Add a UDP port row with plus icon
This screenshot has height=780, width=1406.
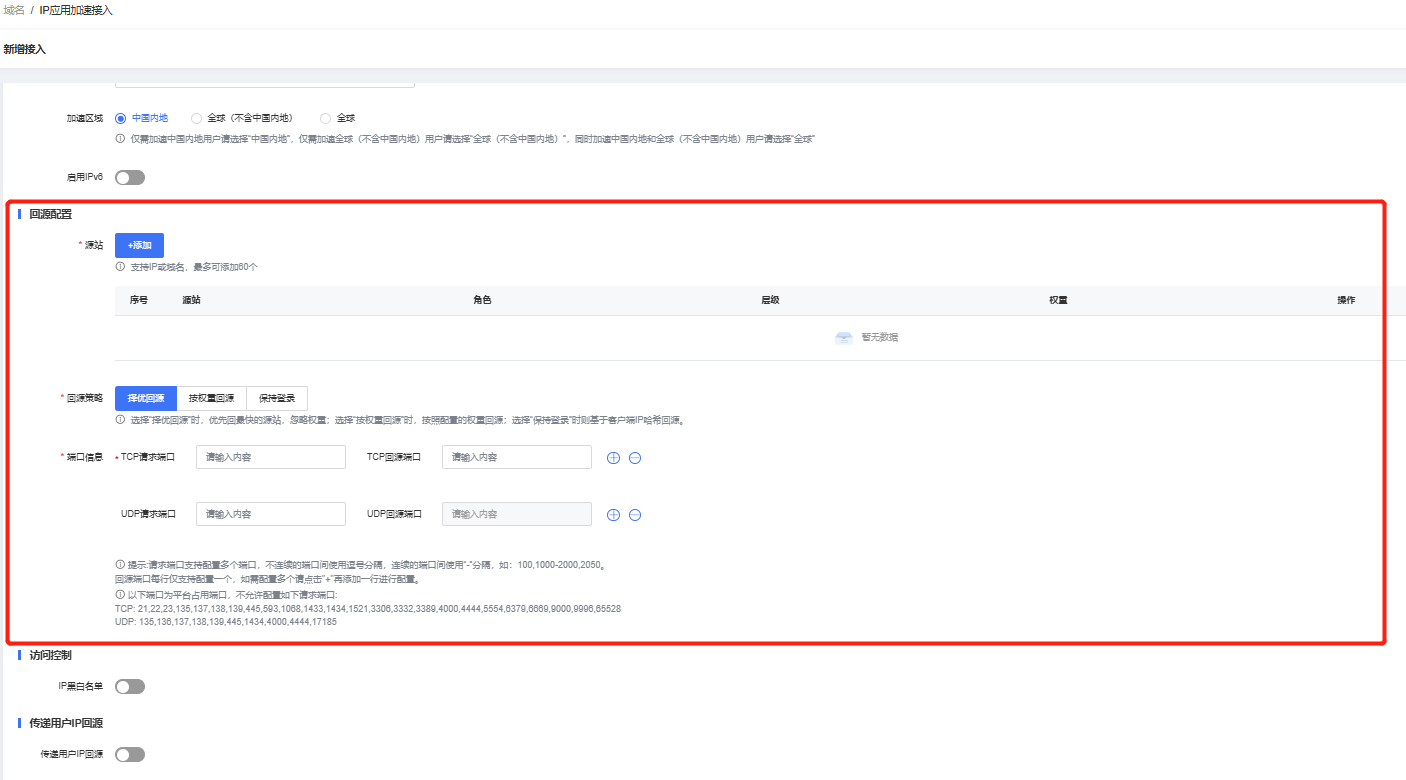pos(613,515)
